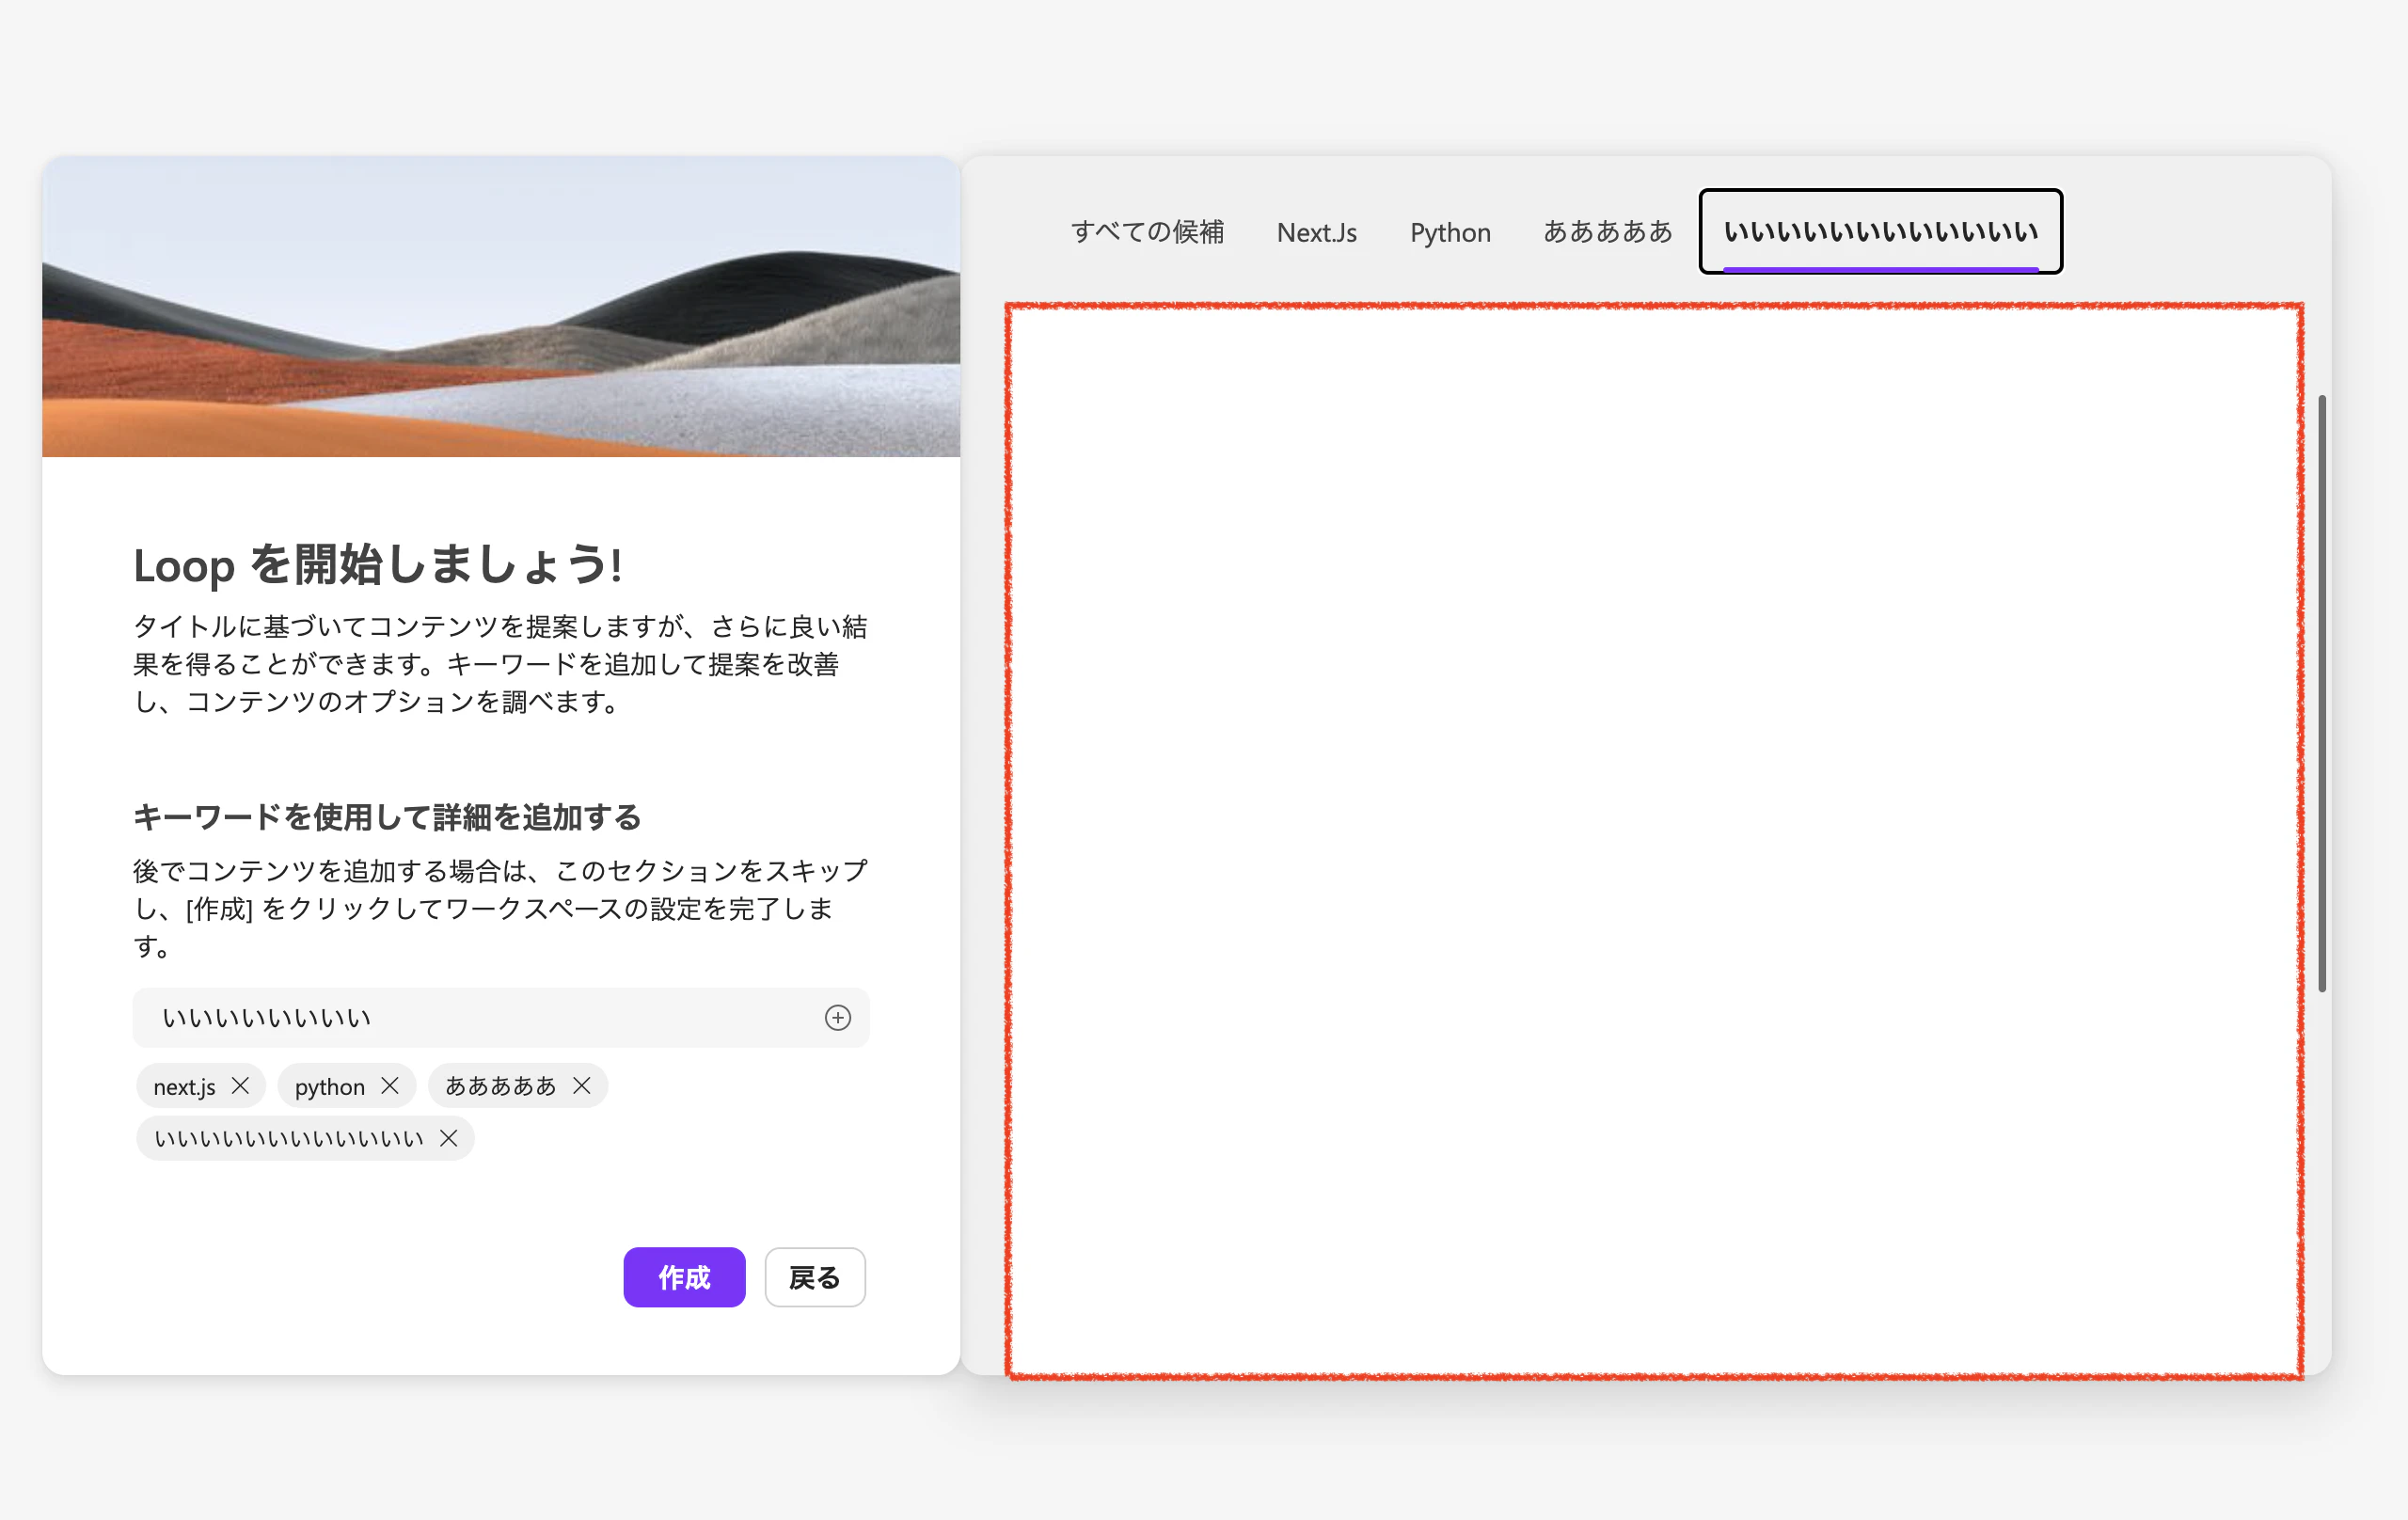Screen dimensions: 2408x1520
Task: Click the python tag label
Action: tap(329, 1087)
